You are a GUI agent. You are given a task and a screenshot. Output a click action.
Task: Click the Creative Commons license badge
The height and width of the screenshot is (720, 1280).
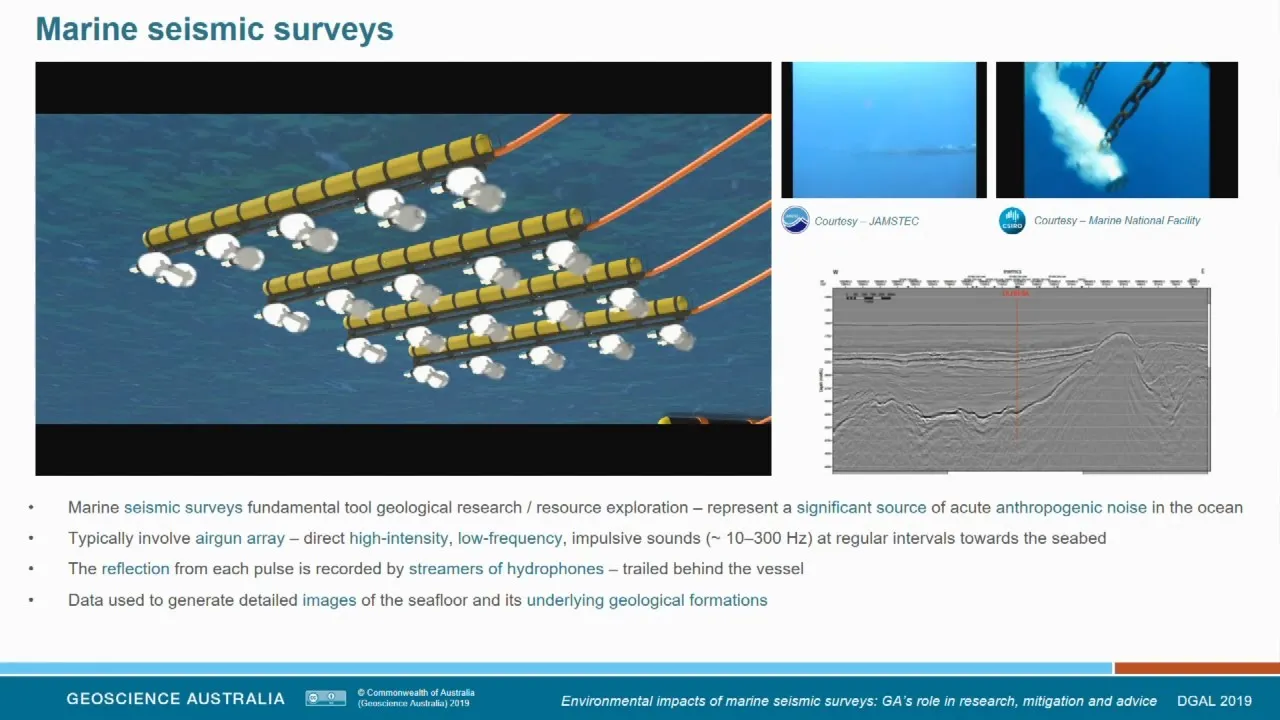point(326,699)
